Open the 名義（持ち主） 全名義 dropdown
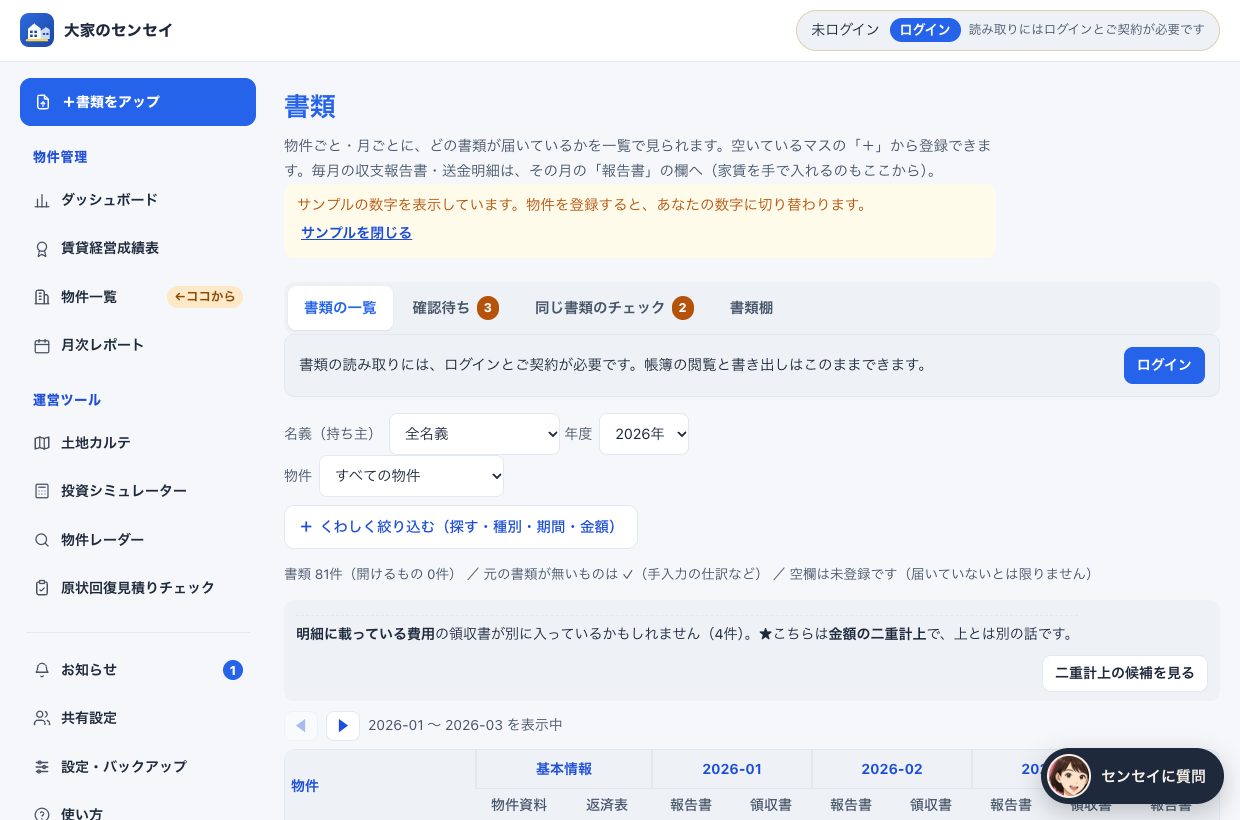The image size is (1240, 820). [475, 434]
